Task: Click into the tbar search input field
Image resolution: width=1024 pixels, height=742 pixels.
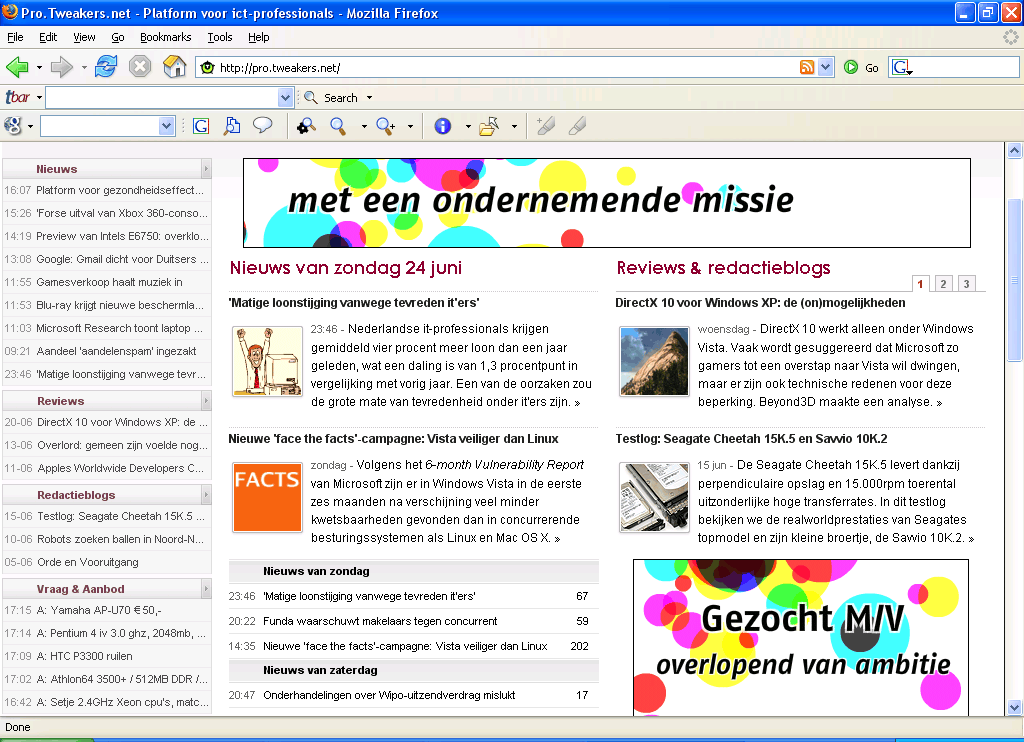Action: 163,97
